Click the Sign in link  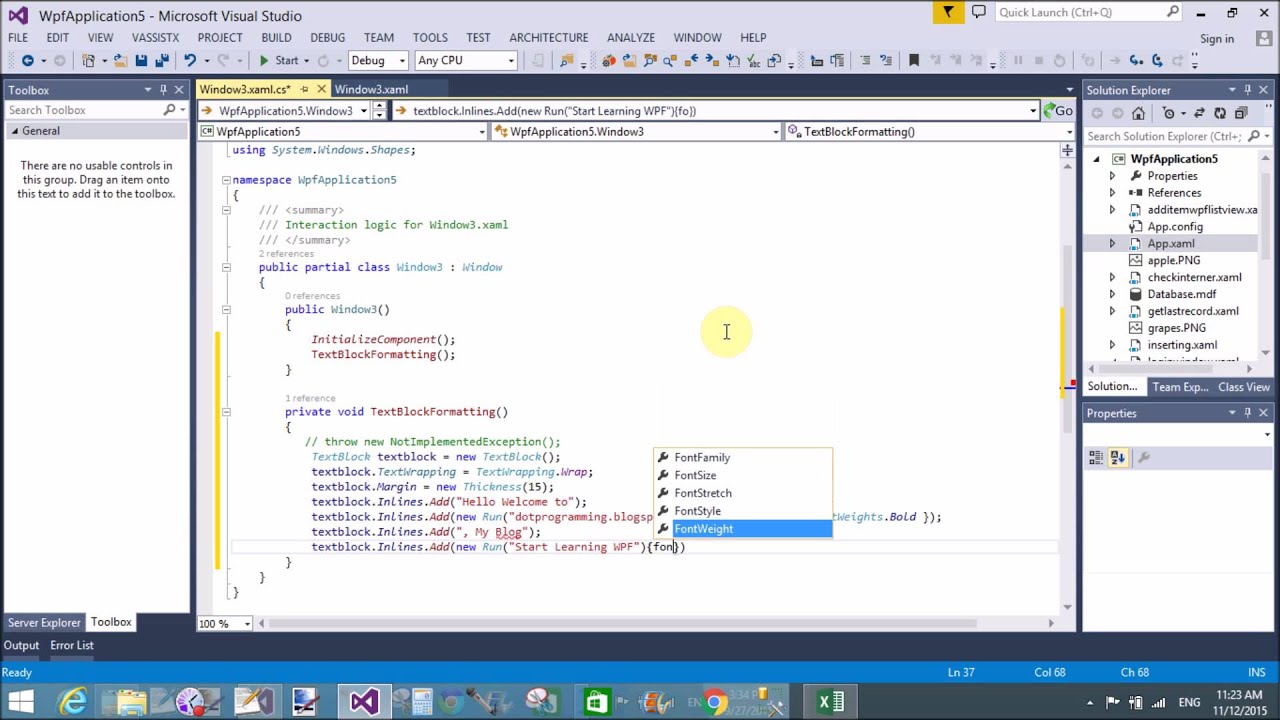pos(1217,39)
